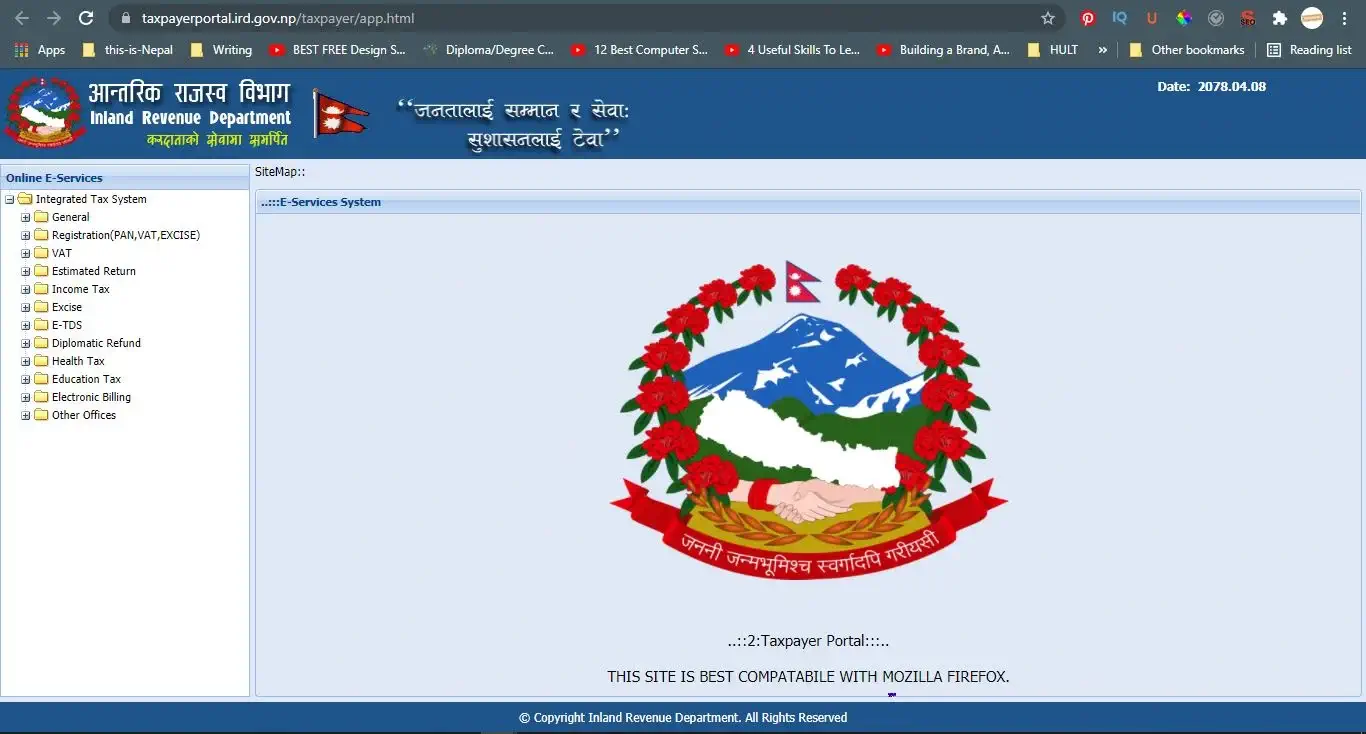Open the 4 Useful Skills bookmark
Image resolution: width=1366 pixels, height=734 pixels.
tap(793, 50)
